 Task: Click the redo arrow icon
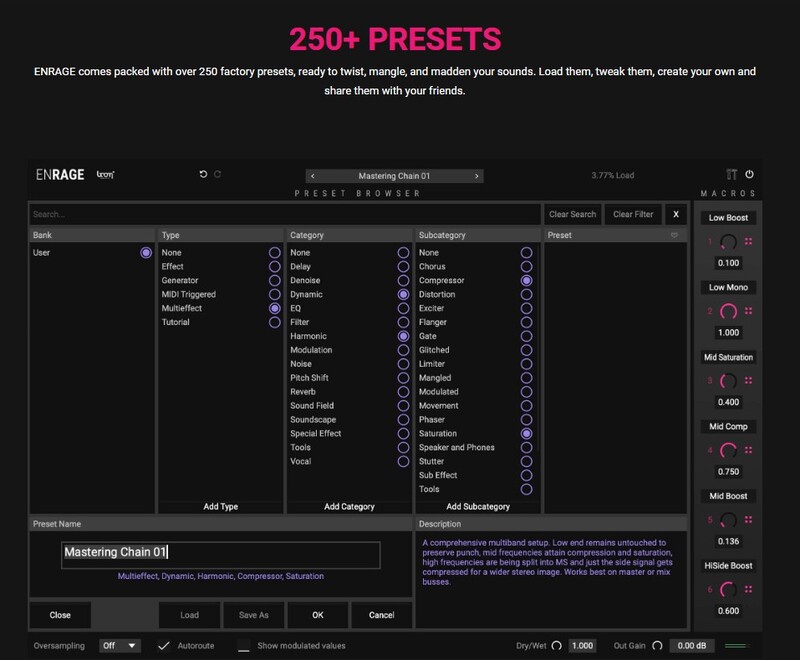217,174
